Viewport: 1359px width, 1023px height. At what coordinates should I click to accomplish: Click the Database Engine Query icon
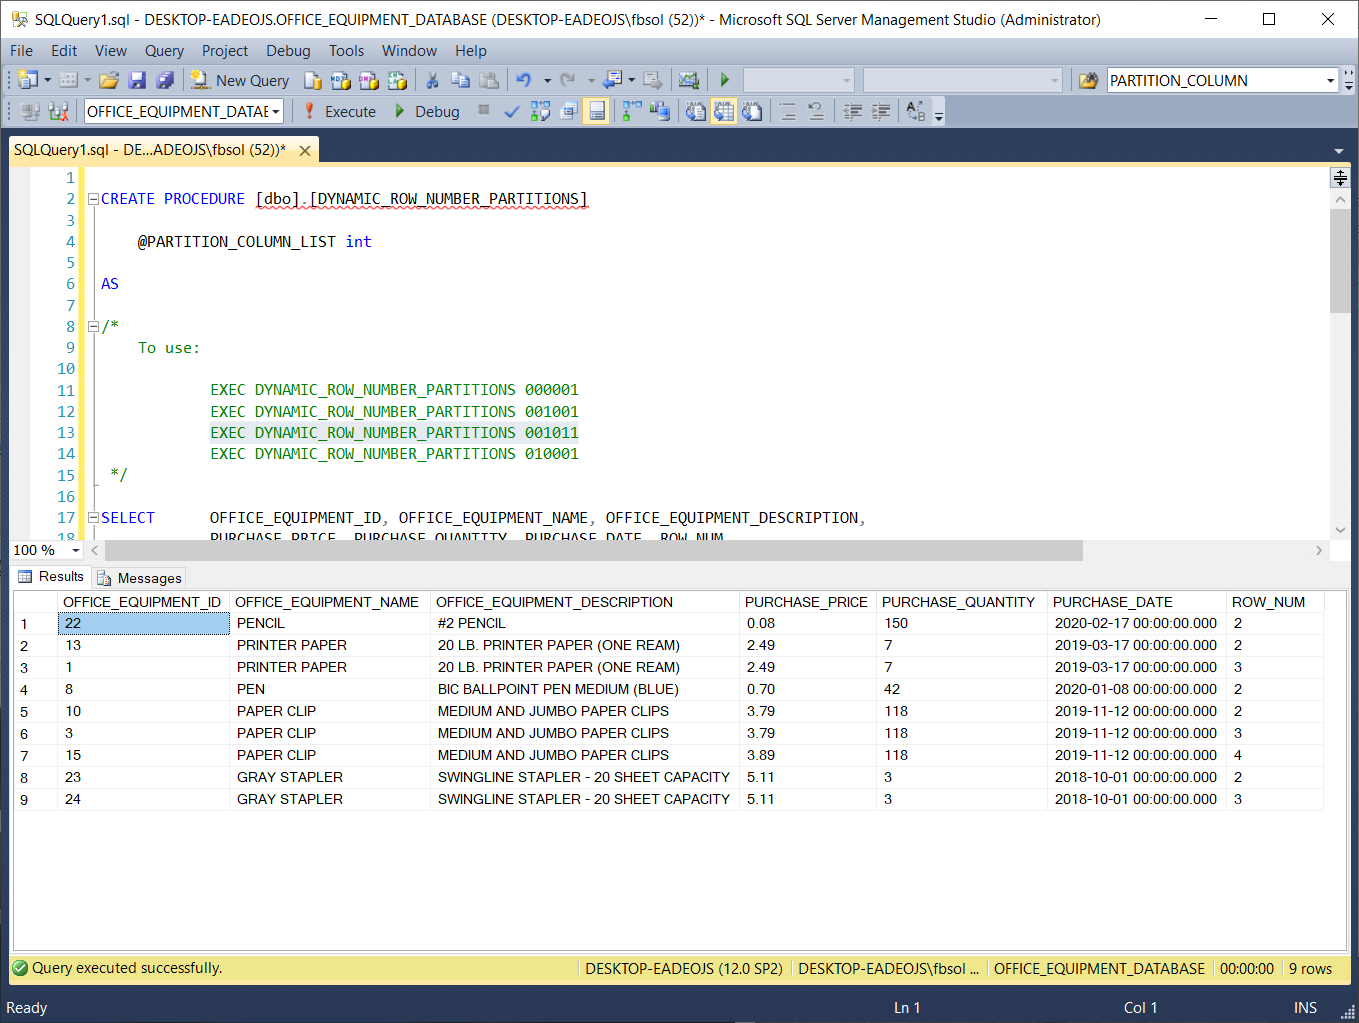pos(313,81)
